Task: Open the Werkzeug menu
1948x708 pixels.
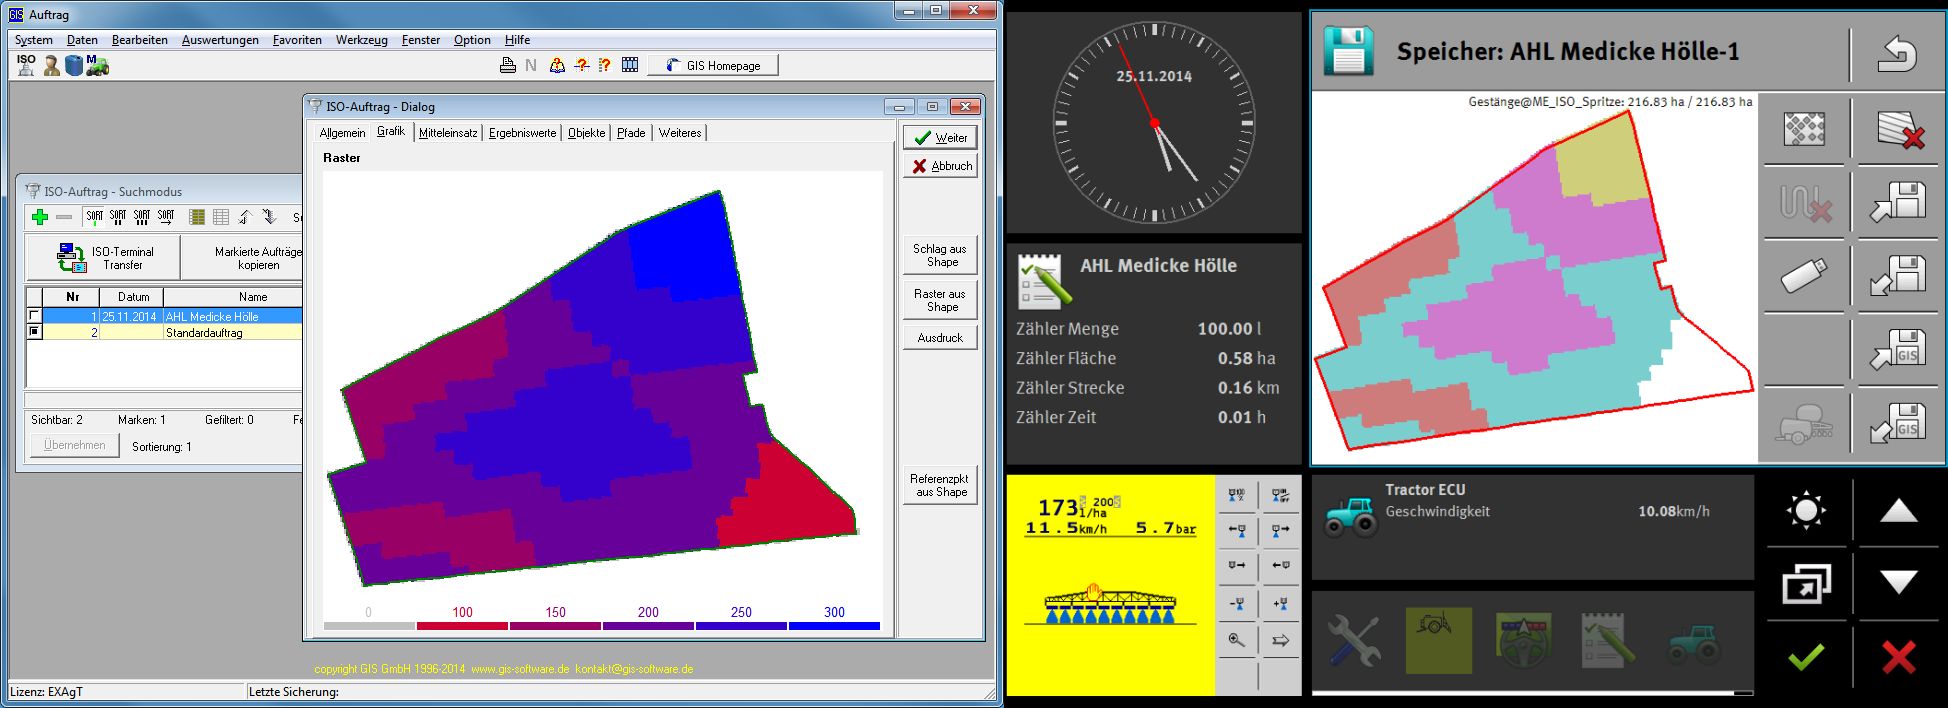Action: click(x=361, y=40)
